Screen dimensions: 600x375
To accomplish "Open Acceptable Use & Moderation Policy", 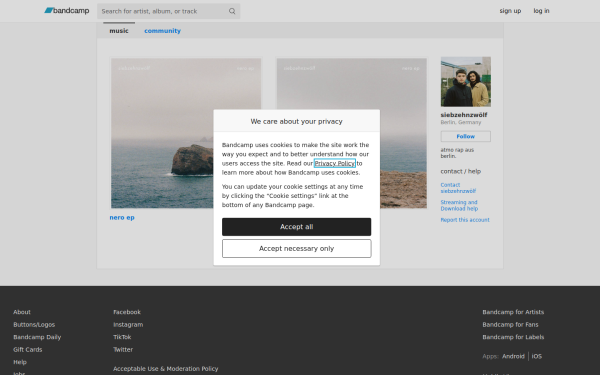I will point(166,368).
